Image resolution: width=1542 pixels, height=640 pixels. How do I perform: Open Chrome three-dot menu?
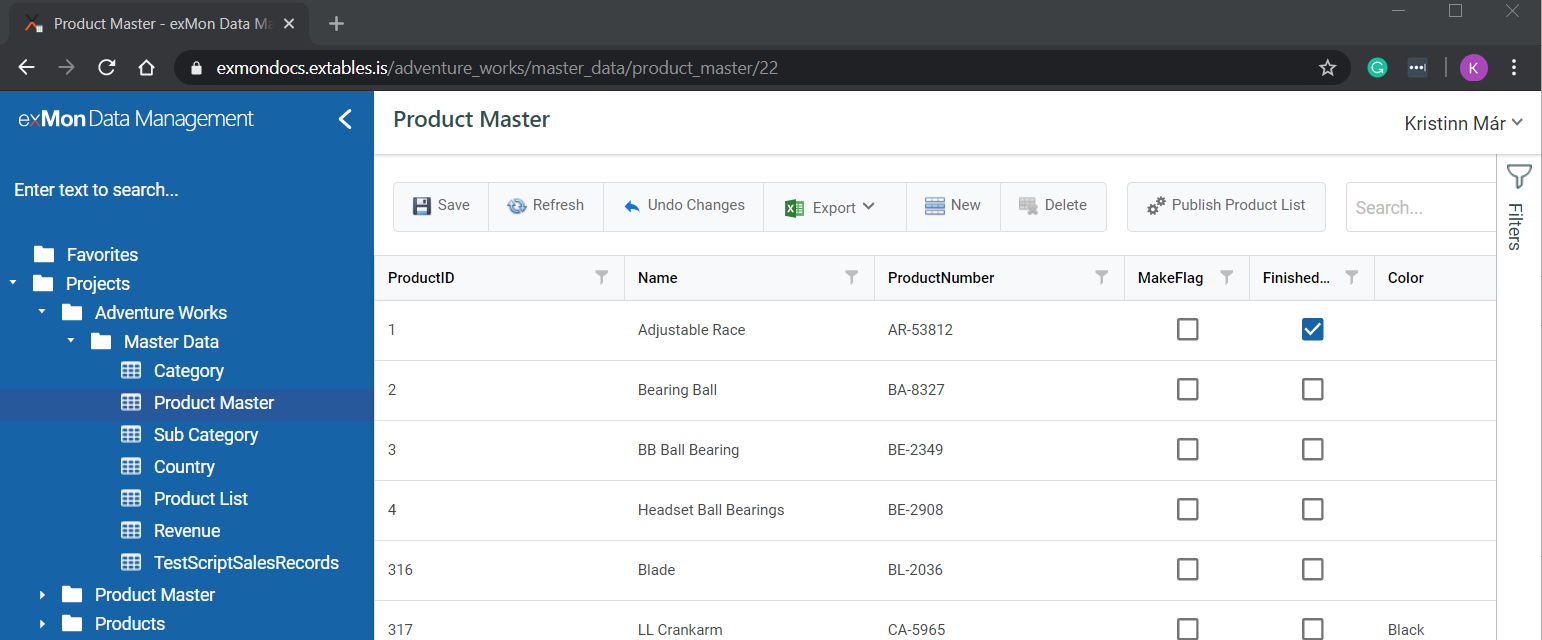tap(1514, 68)
